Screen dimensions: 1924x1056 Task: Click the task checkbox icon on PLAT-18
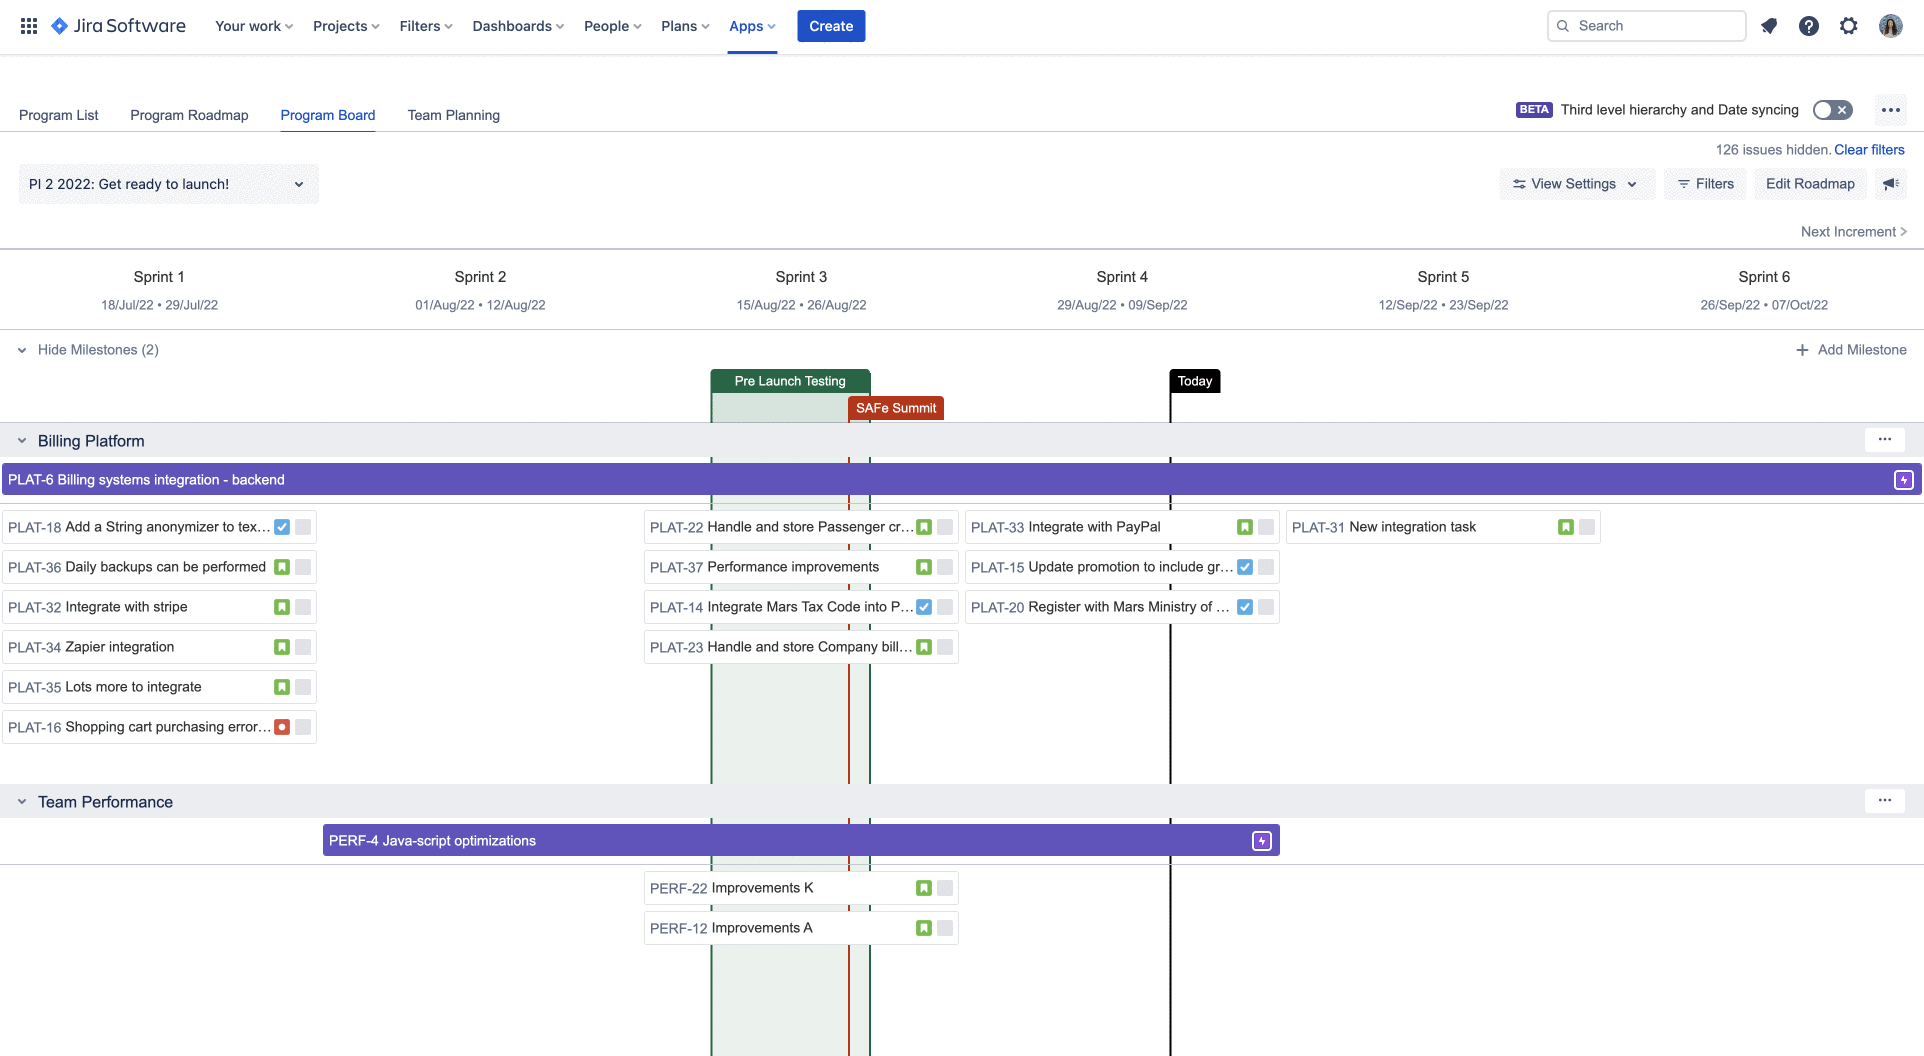(282, 527)
